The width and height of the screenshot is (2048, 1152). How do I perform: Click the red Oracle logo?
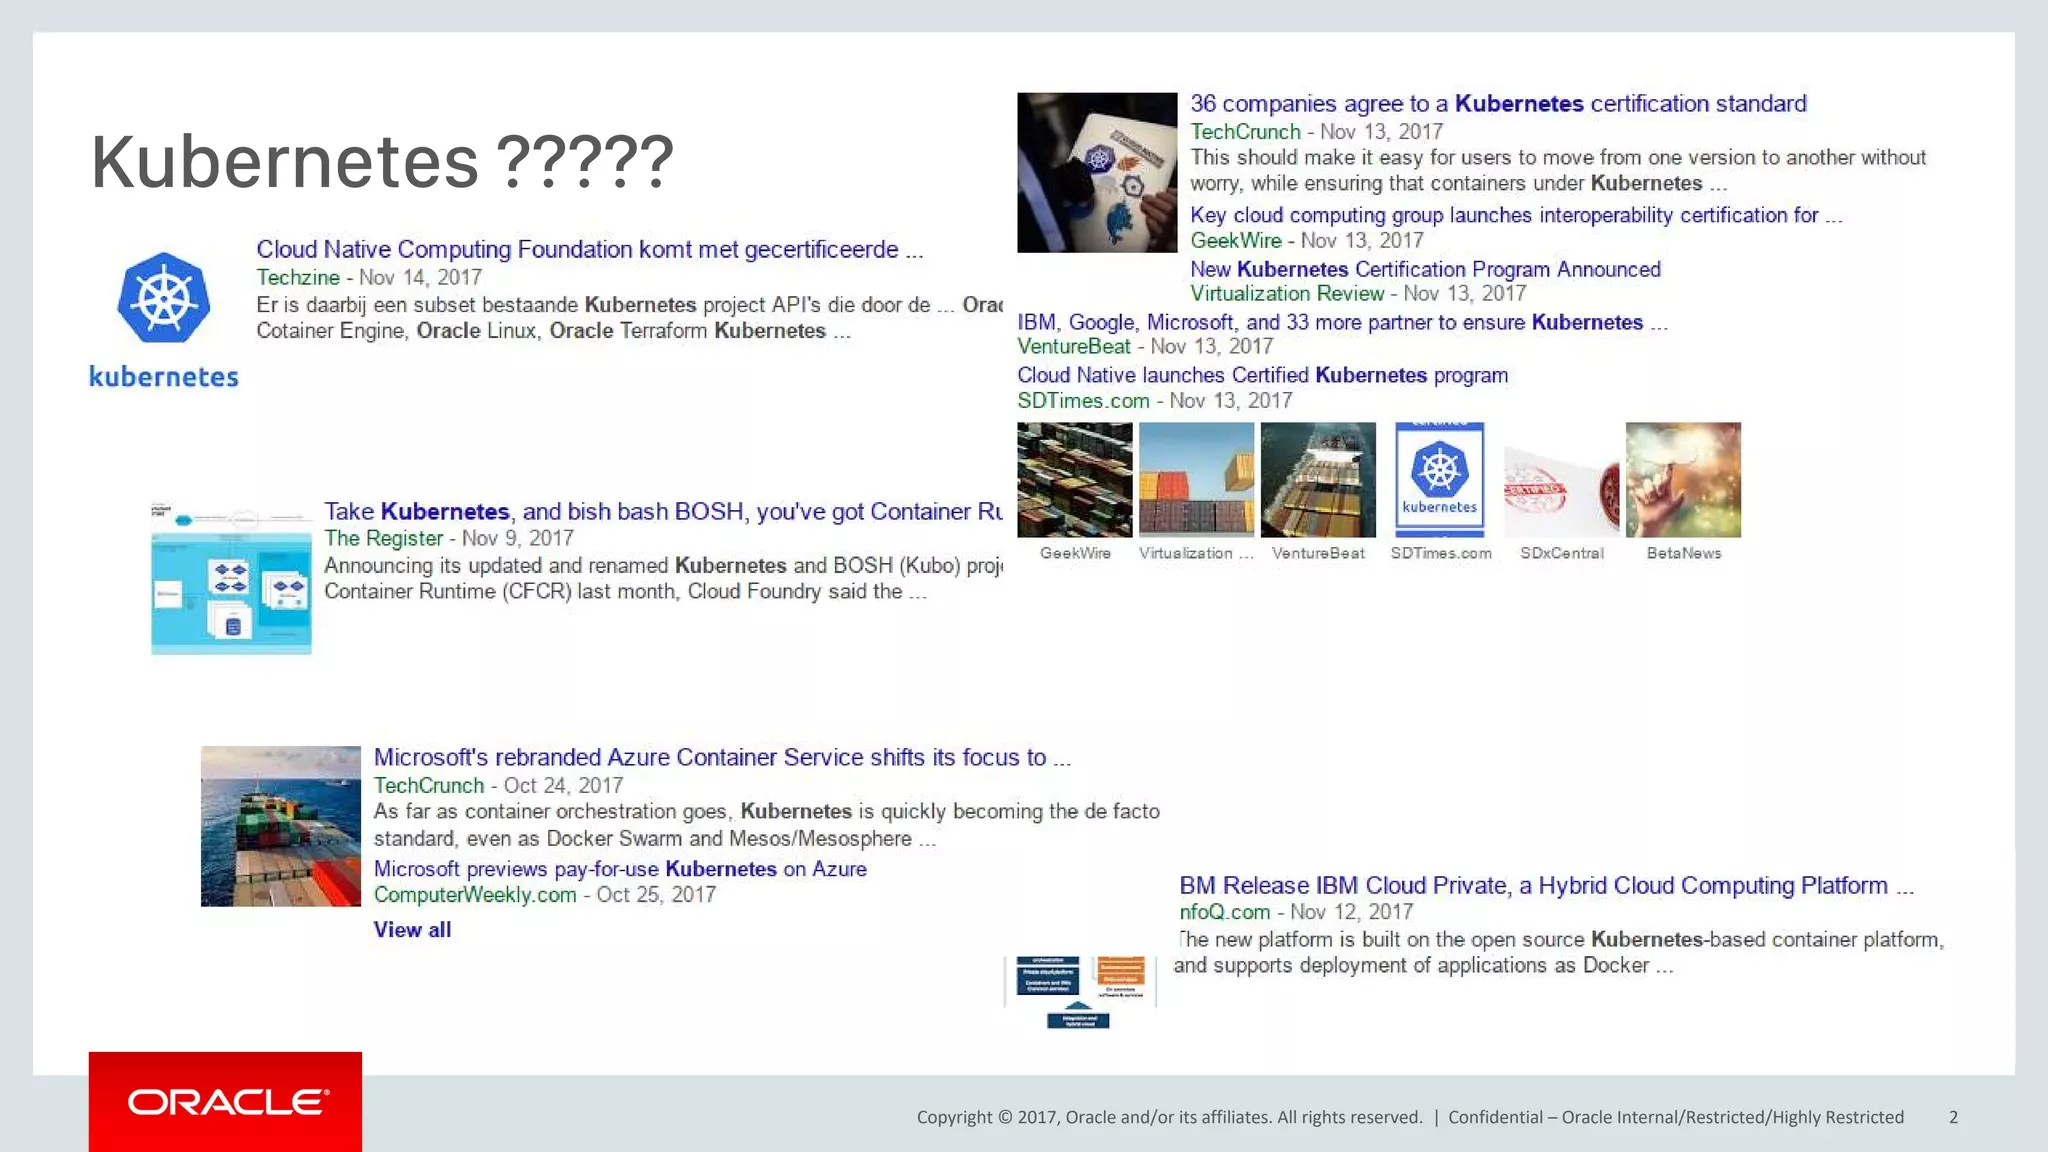click(225, 1102)
